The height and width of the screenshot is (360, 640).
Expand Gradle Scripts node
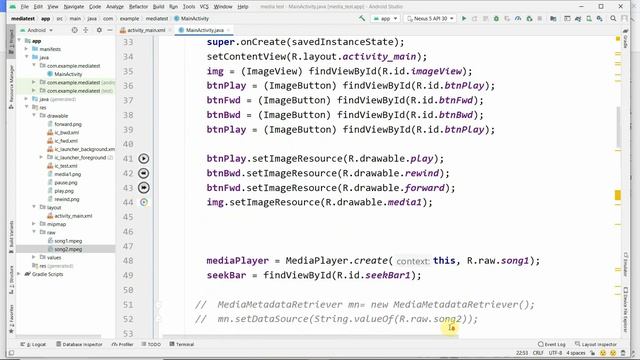20,274
